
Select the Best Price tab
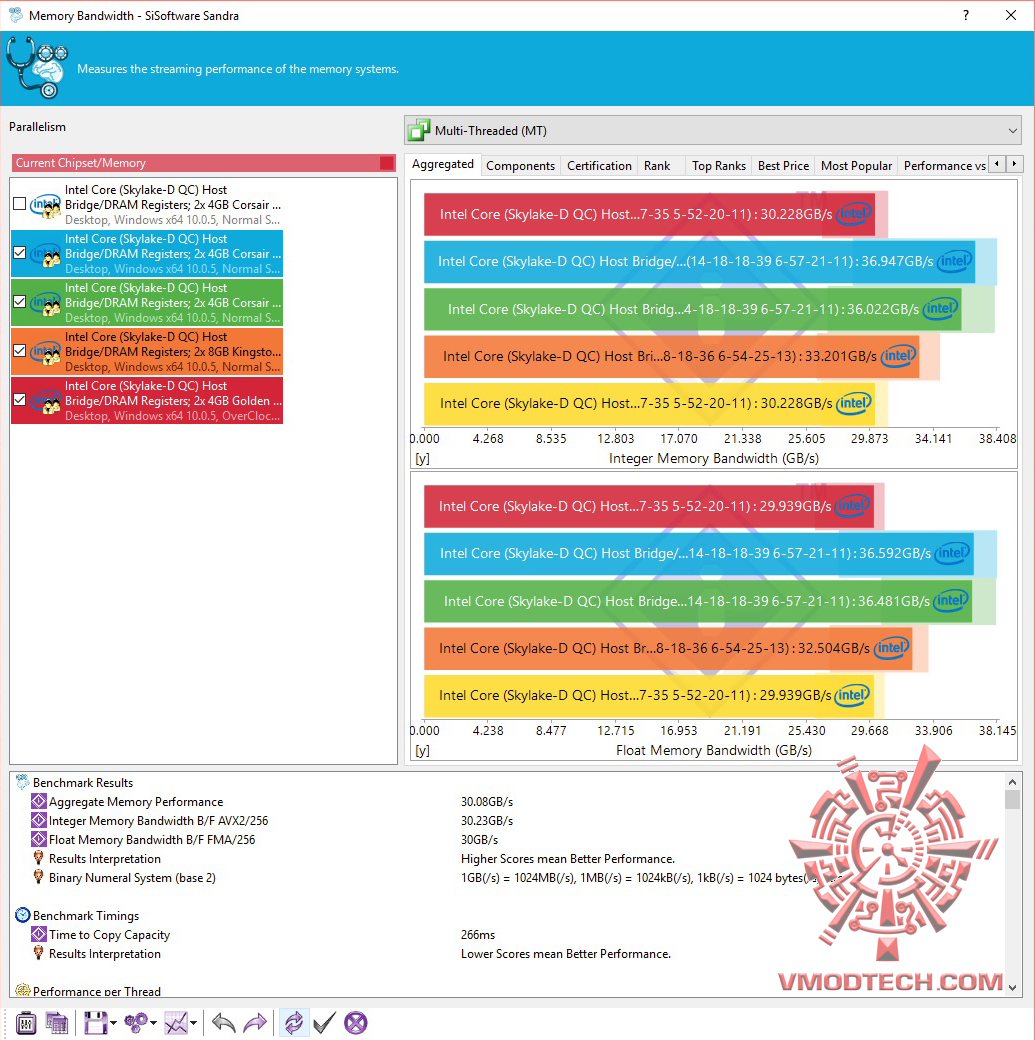(x=783, y=166)
